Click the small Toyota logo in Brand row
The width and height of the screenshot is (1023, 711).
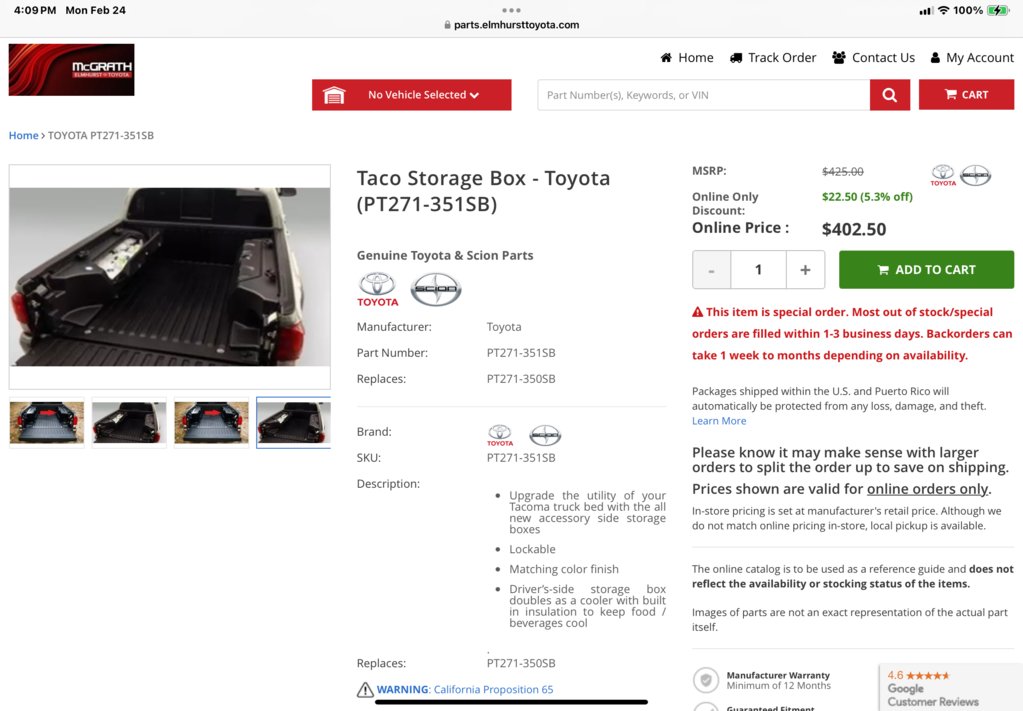coord(500,435)
